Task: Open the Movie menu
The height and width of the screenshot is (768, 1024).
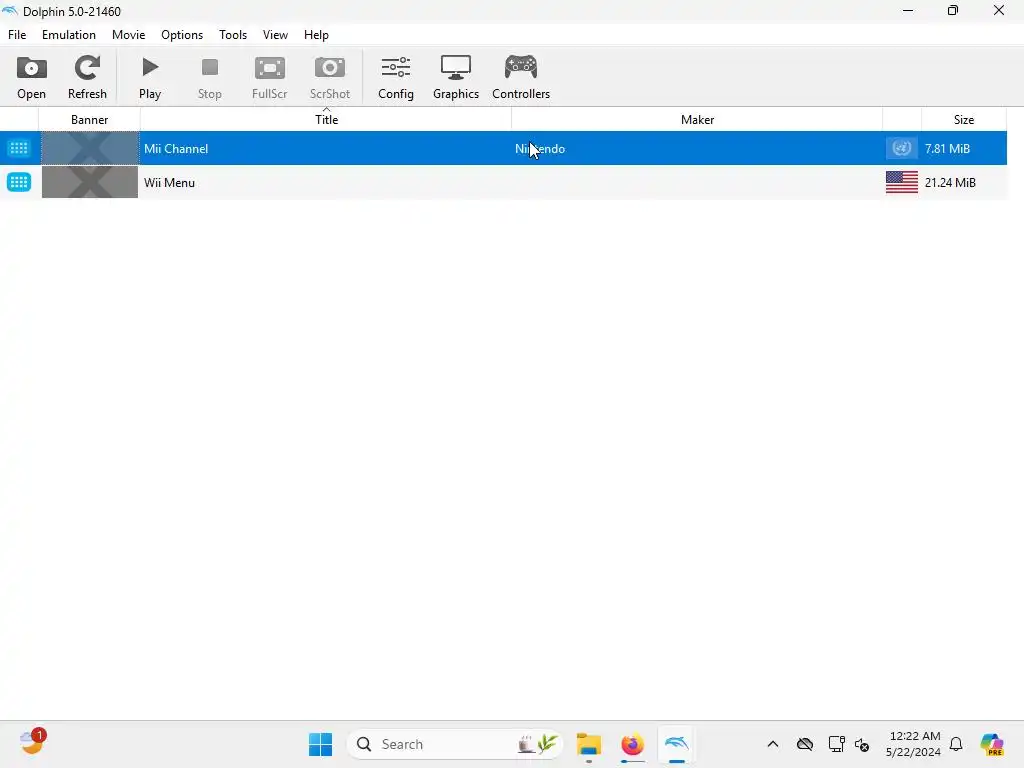Action: coord(129,35)
